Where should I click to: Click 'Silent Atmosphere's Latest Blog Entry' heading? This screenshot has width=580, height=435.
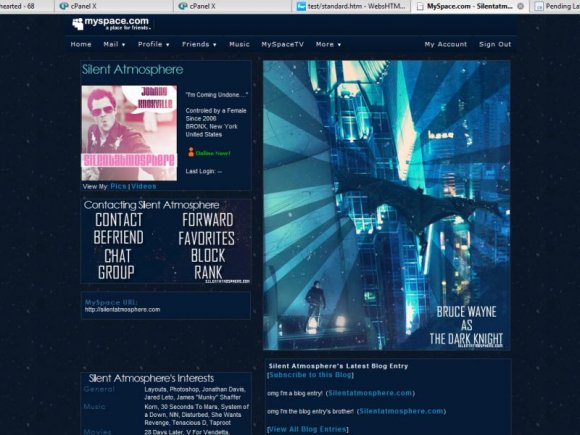pos(338,366)
